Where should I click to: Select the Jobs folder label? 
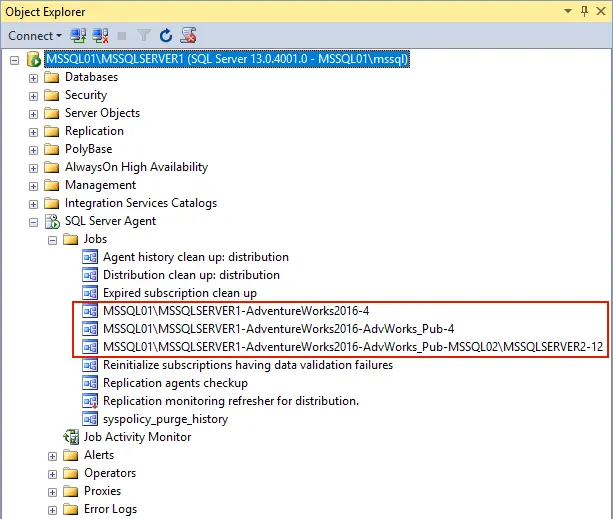point(95,239)
